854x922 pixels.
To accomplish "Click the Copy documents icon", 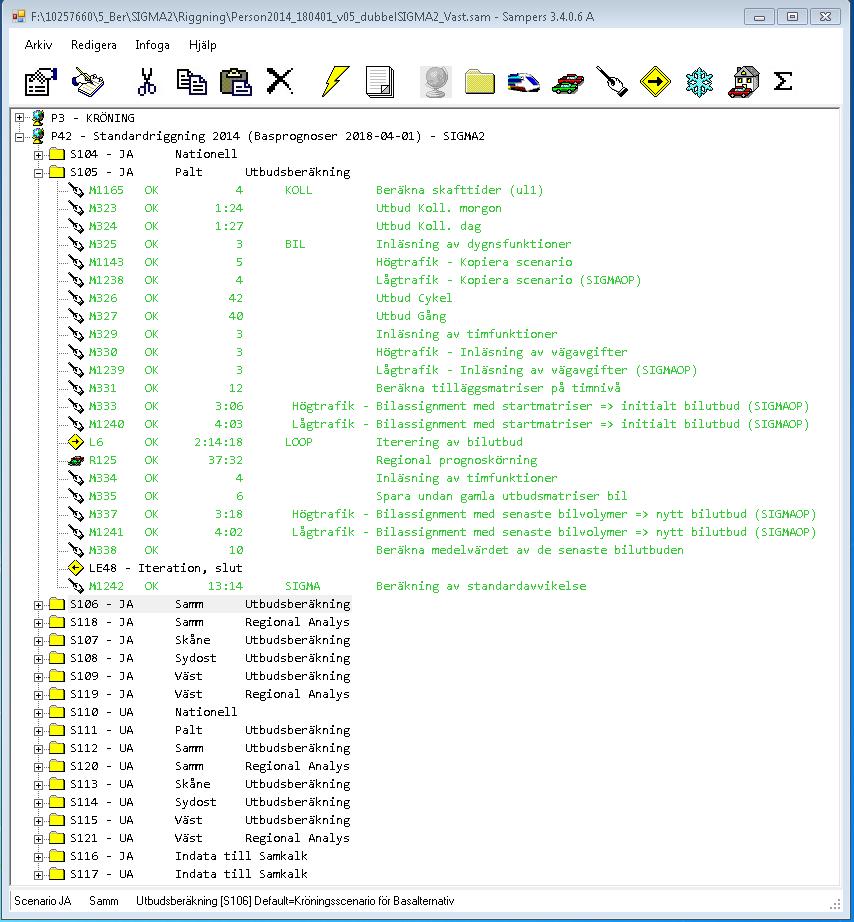I will 192,81.
